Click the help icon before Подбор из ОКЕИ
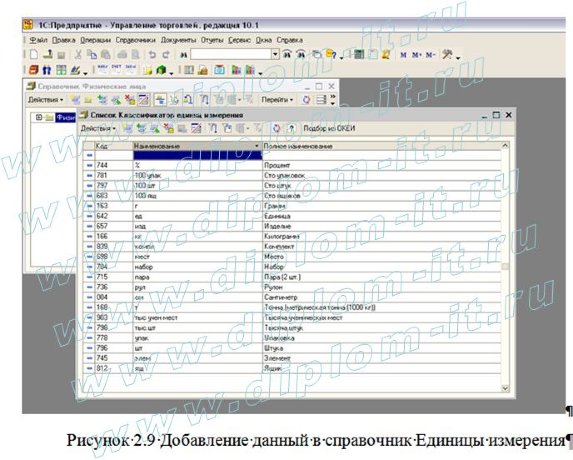 tap(291, 128)
